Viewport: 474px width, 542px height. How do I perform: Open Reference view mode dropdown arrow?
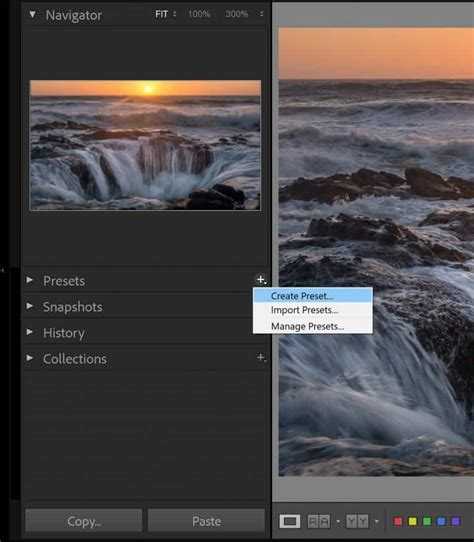[x=338, y=521]
